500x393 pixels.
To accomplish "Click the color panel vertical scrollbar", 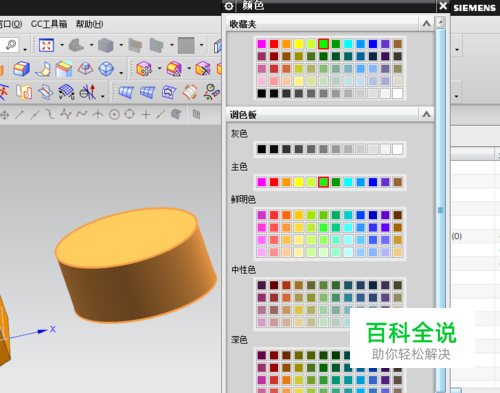I will pyautogui.click(x=441, y=210).
